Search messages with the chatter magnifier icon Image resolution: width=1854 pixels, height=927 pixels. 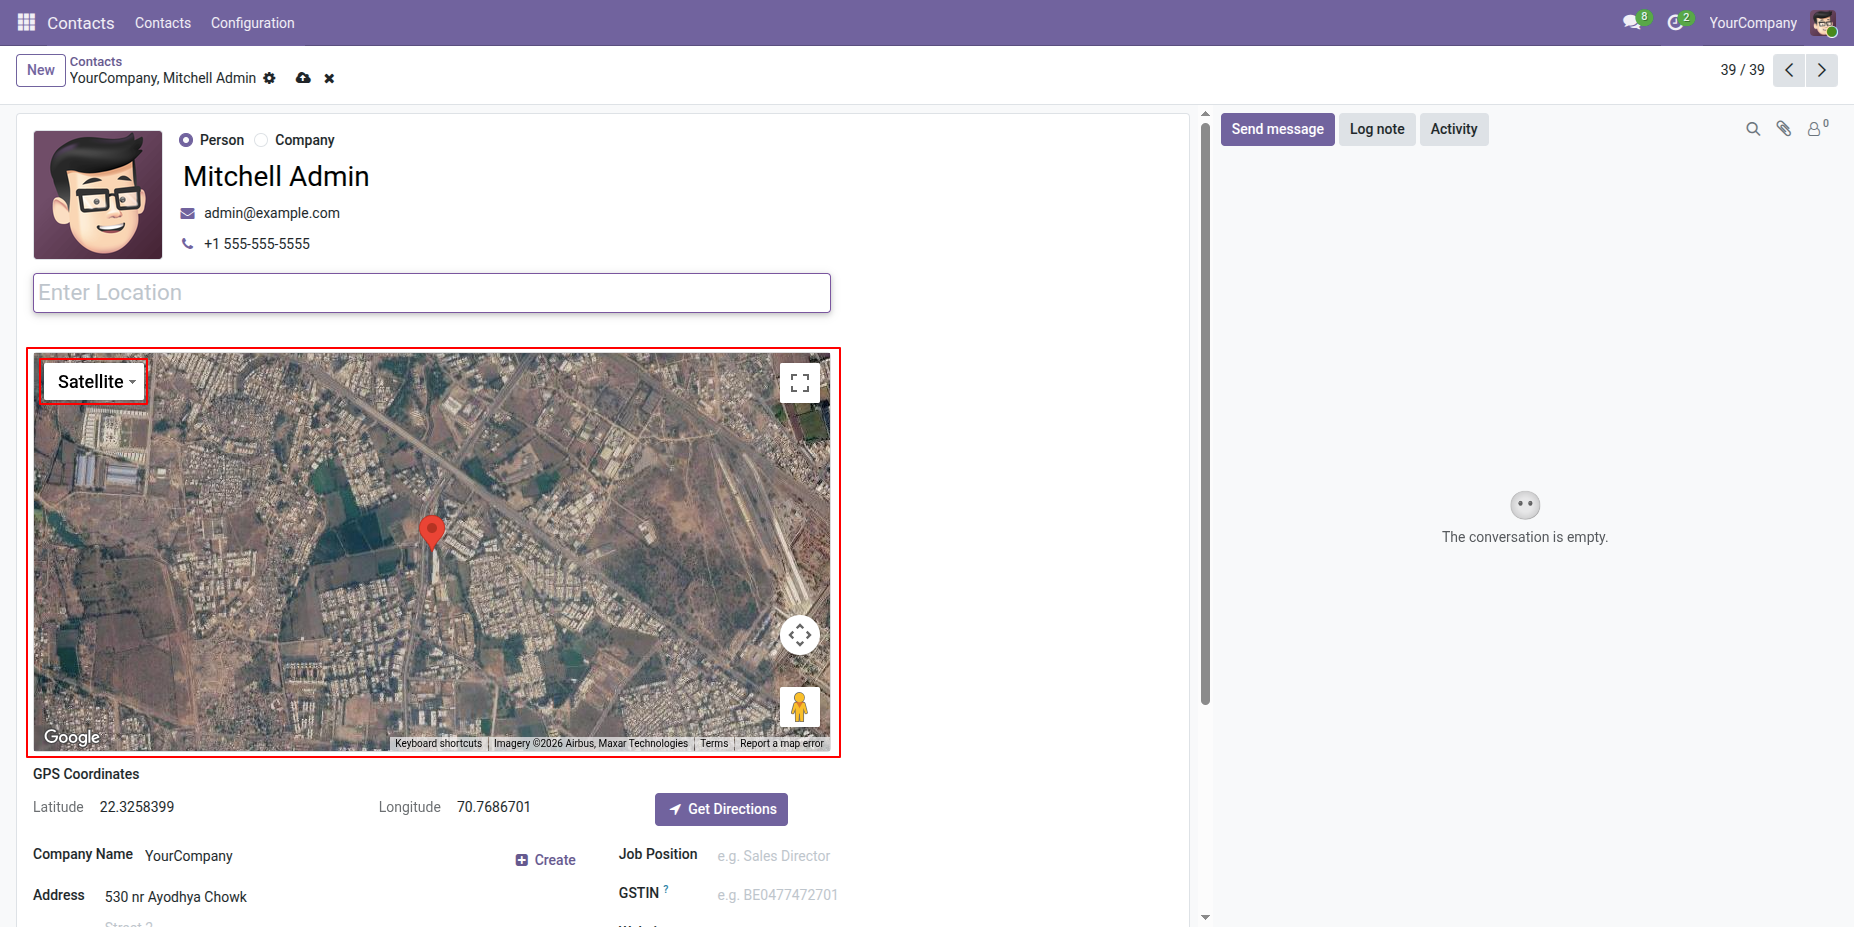point(1753,129)
